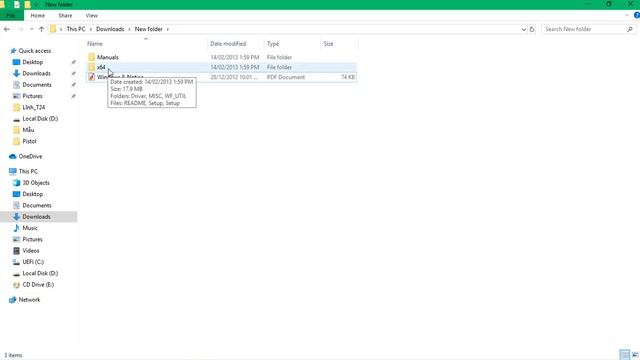
Task: Sort by Name column header
Action: pos(95,44)
